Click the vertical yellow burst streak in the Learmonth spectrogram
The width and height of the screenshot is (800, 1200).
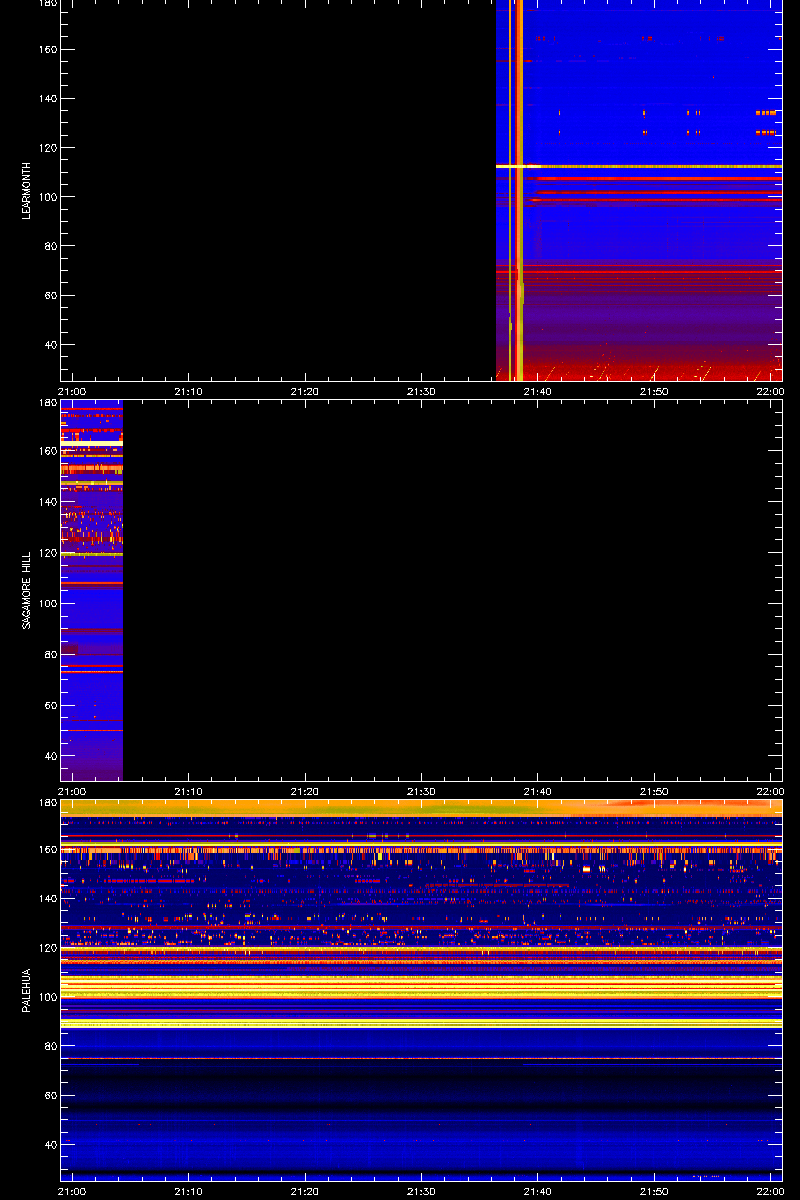pos(519,190)
